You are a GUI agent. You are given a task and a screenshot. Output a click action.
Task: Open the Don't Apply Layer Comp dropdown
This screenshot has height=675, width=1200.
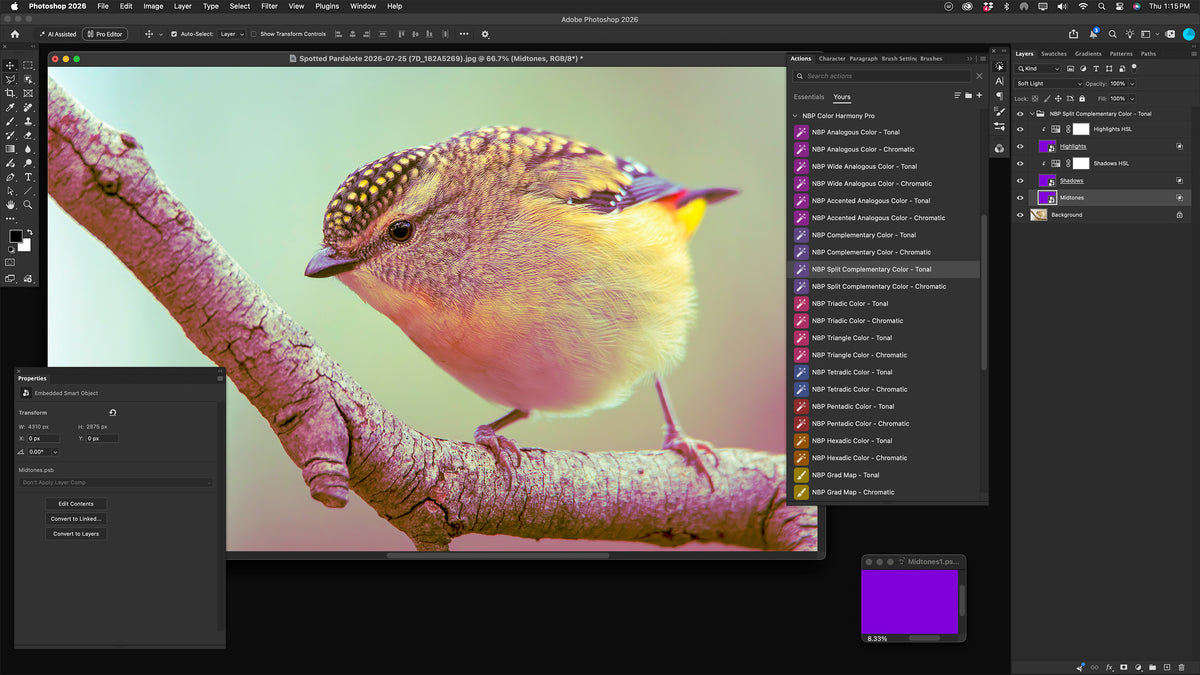click(x=116, y=482)
